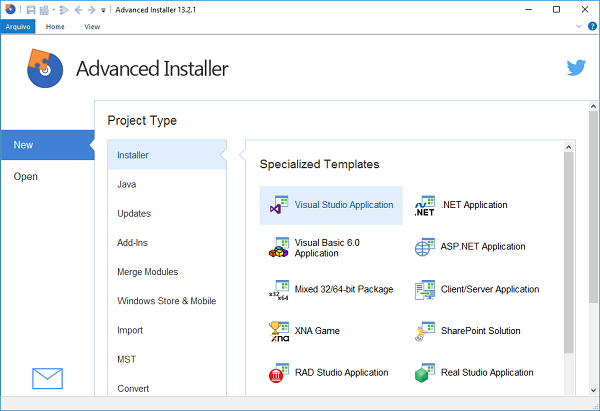Choose Merge Modules project type
The width and height of the screenshot is (600, 411).
click(147, 272)
